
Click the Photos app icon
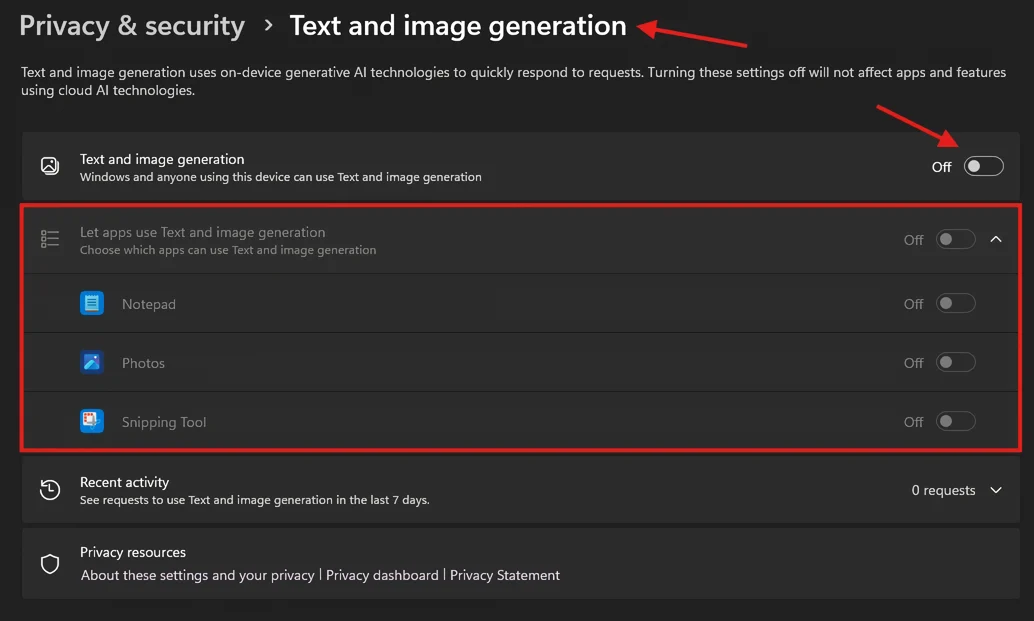[92, 362]
